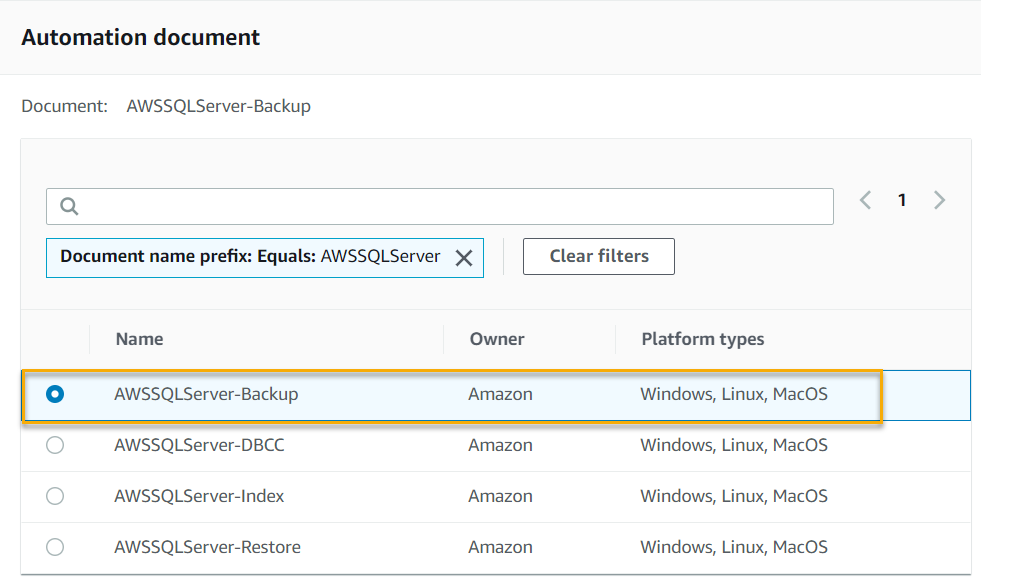The width and height of the screenshot is (1020, 581).
Task: Click inside the search input field
Action: pyautogui.click(x=440, y=206)
